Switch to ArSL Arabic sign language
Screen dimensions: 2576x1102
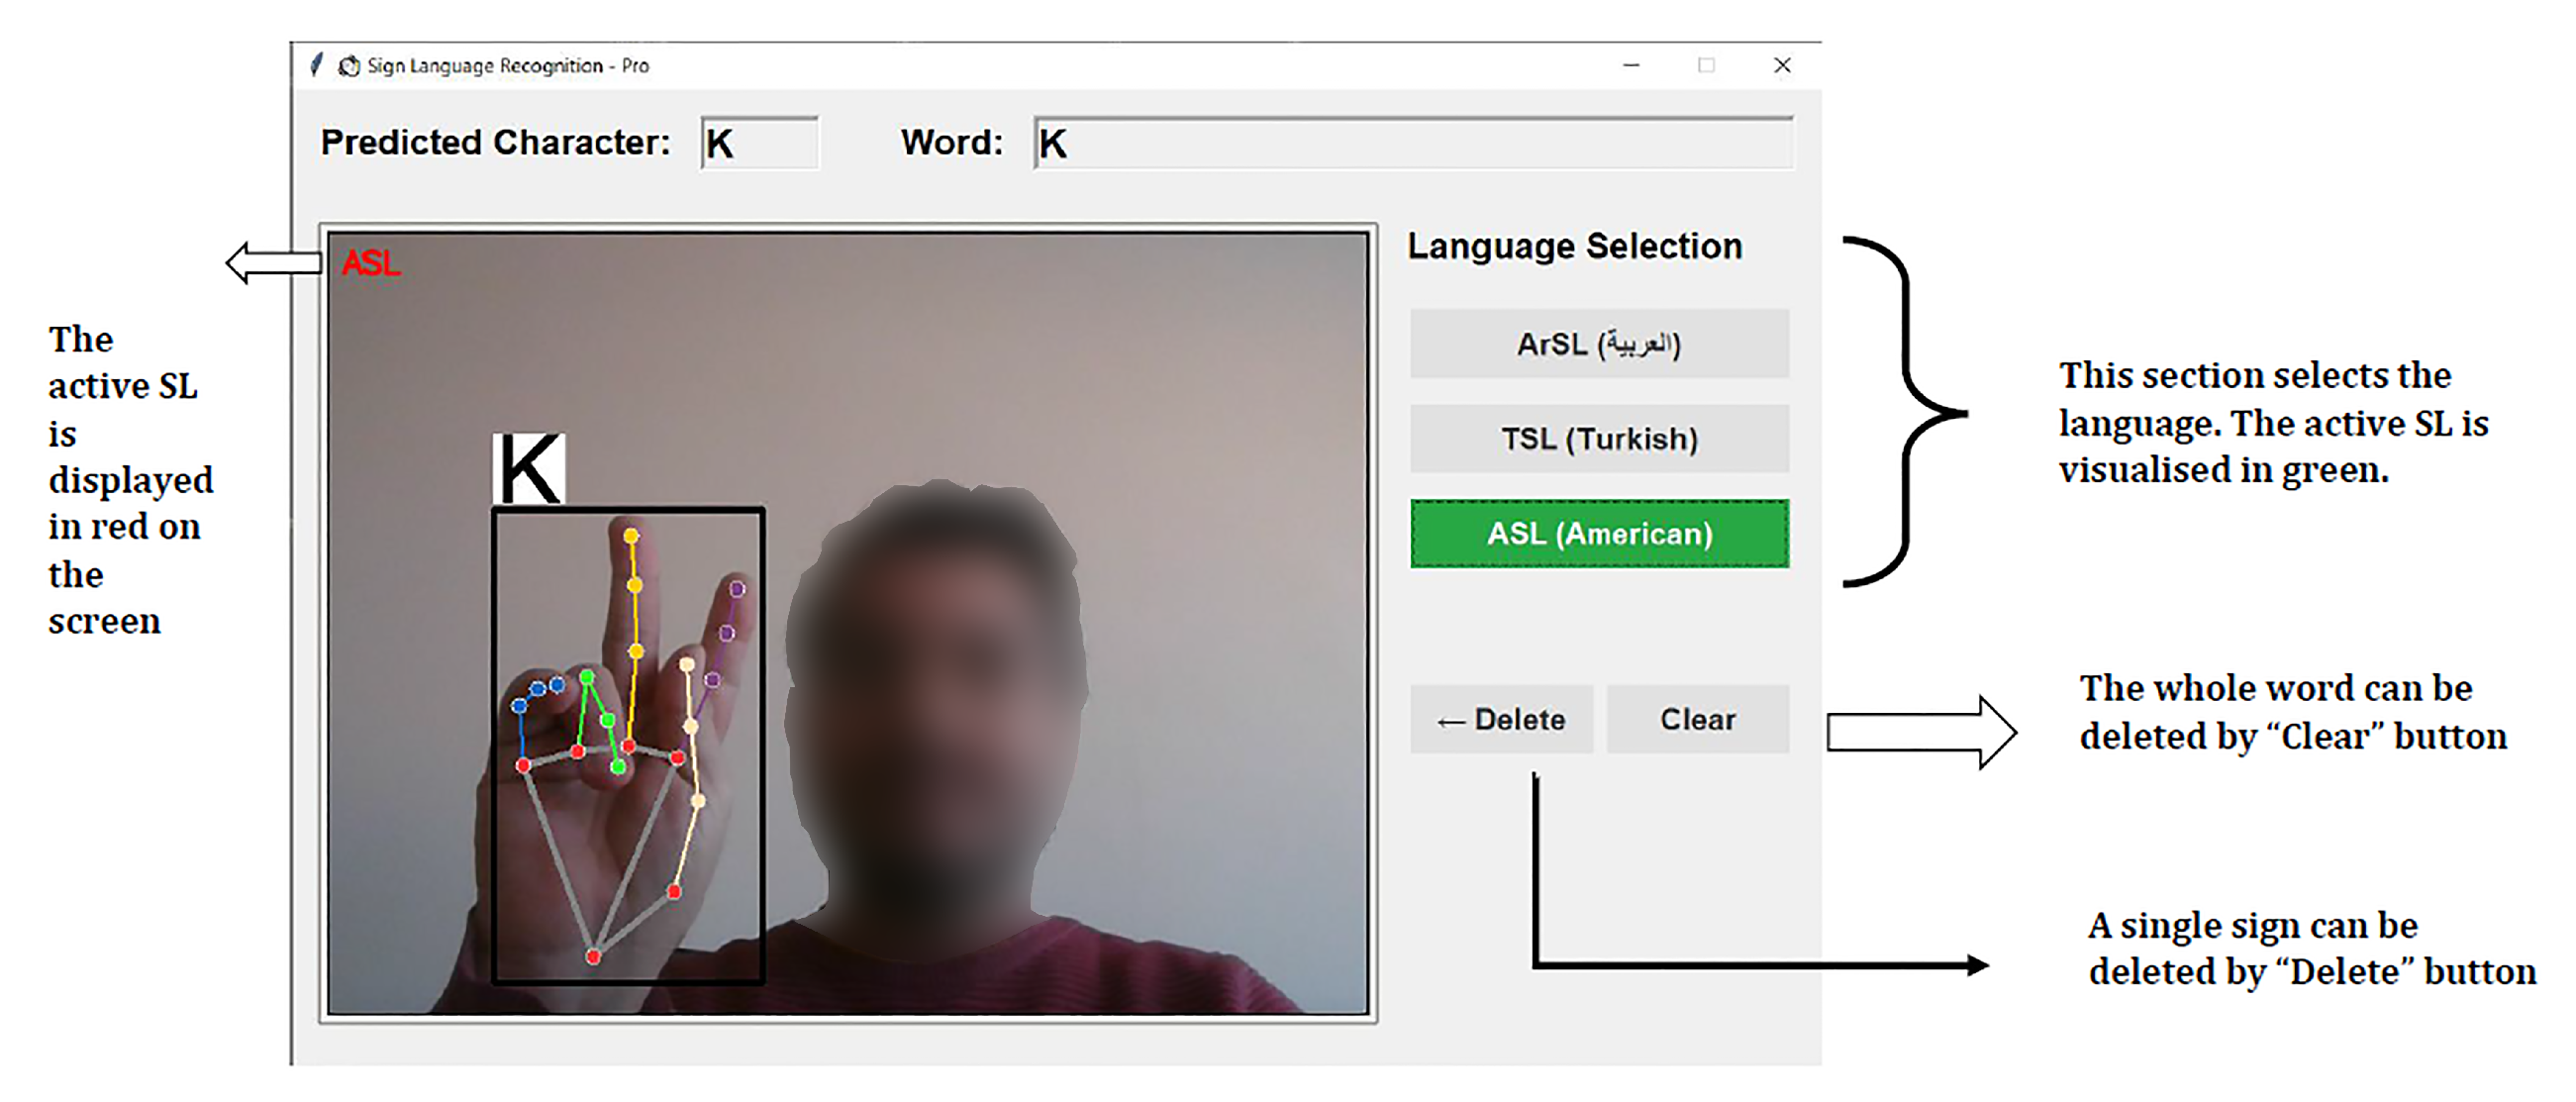pyautogui.click(x=1598, y=344)
